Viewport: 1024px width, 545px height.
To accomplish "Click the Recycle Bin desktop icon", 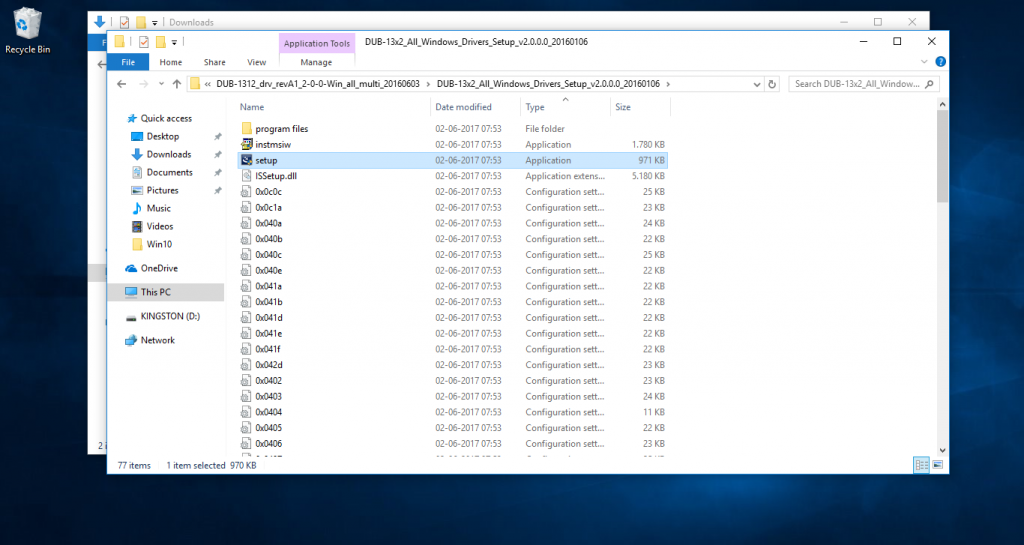I will point(27,31).
